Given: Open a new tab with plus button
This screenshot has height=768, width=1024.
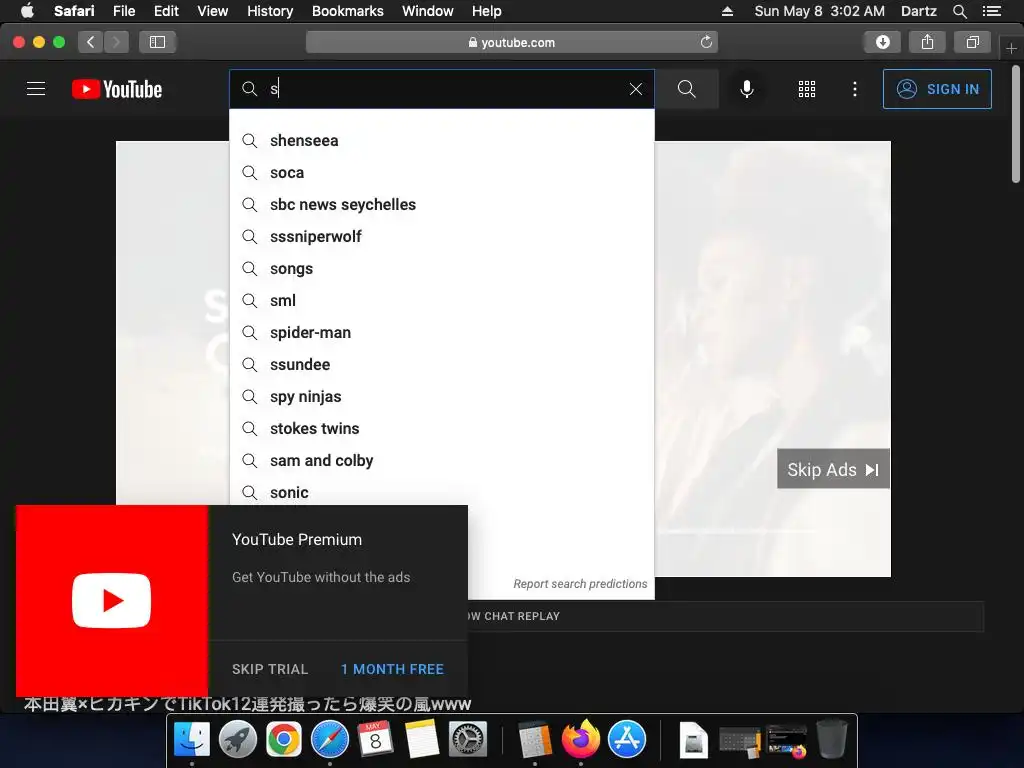Looking at the screenshot, I should coord(1011,48).
